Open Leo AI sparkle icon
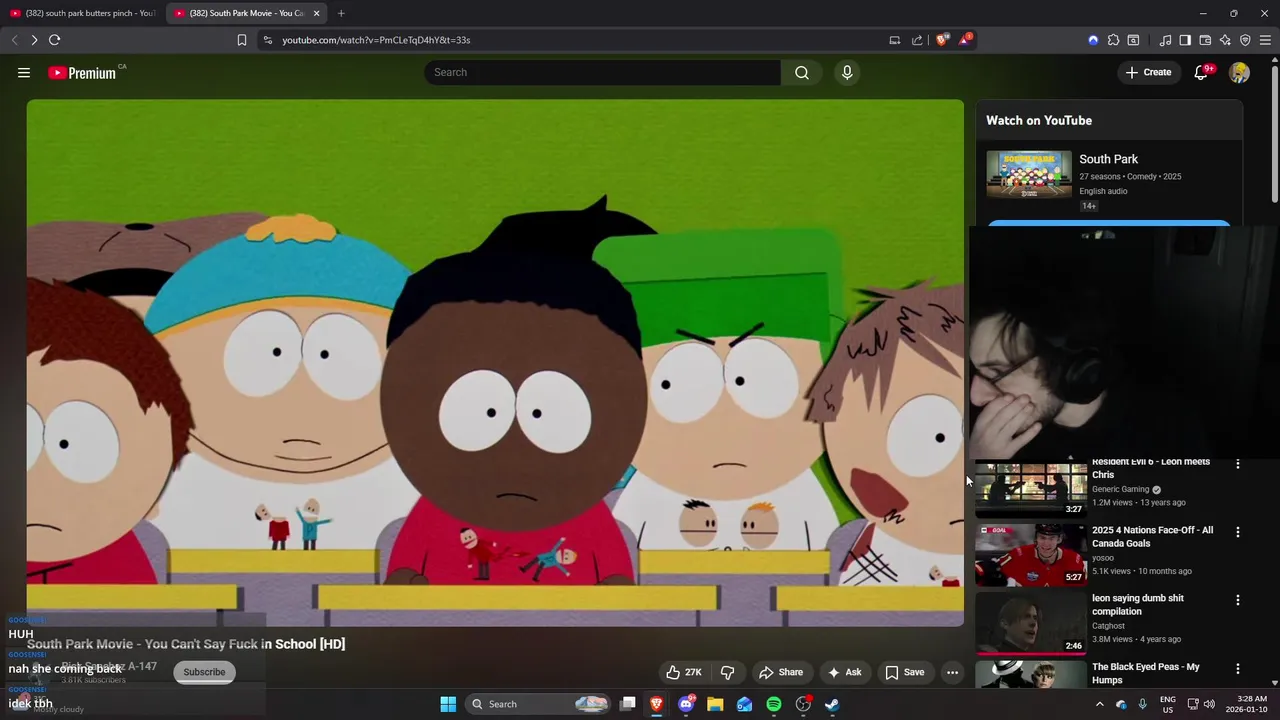This screenshot has width=1280, height=720. tap(1225, 40)
